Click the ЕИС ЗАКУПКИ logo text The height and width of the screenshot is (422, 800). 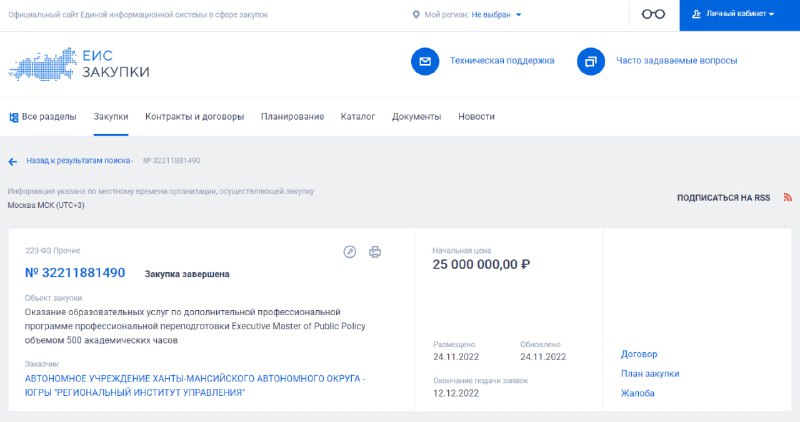click(116, 64)
